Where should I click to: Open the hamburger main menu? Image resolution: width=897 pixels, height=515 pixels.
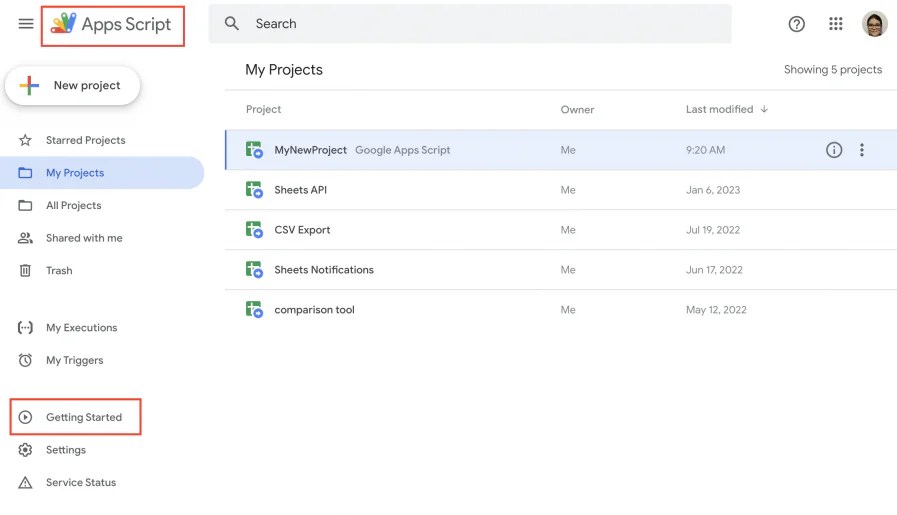(26, 24)
